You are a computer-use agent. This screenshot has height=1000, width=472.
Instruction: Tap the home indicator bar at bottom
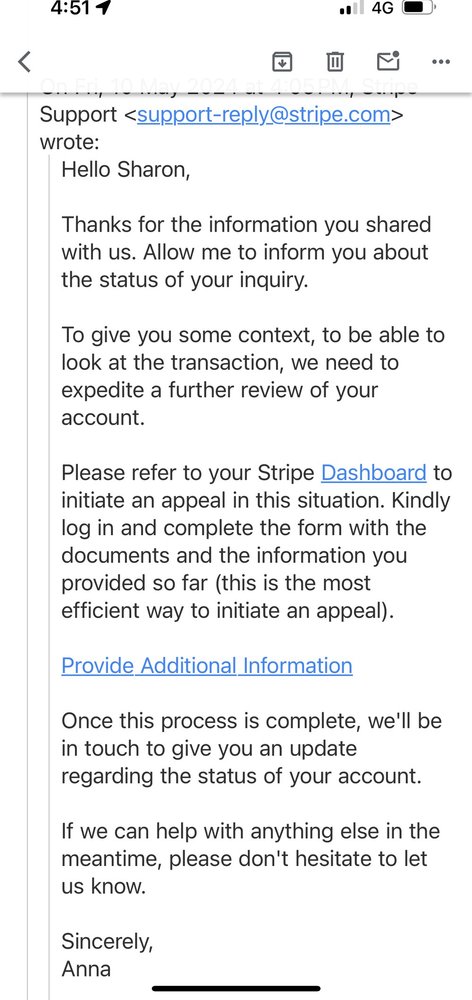(x=236, y=989)
